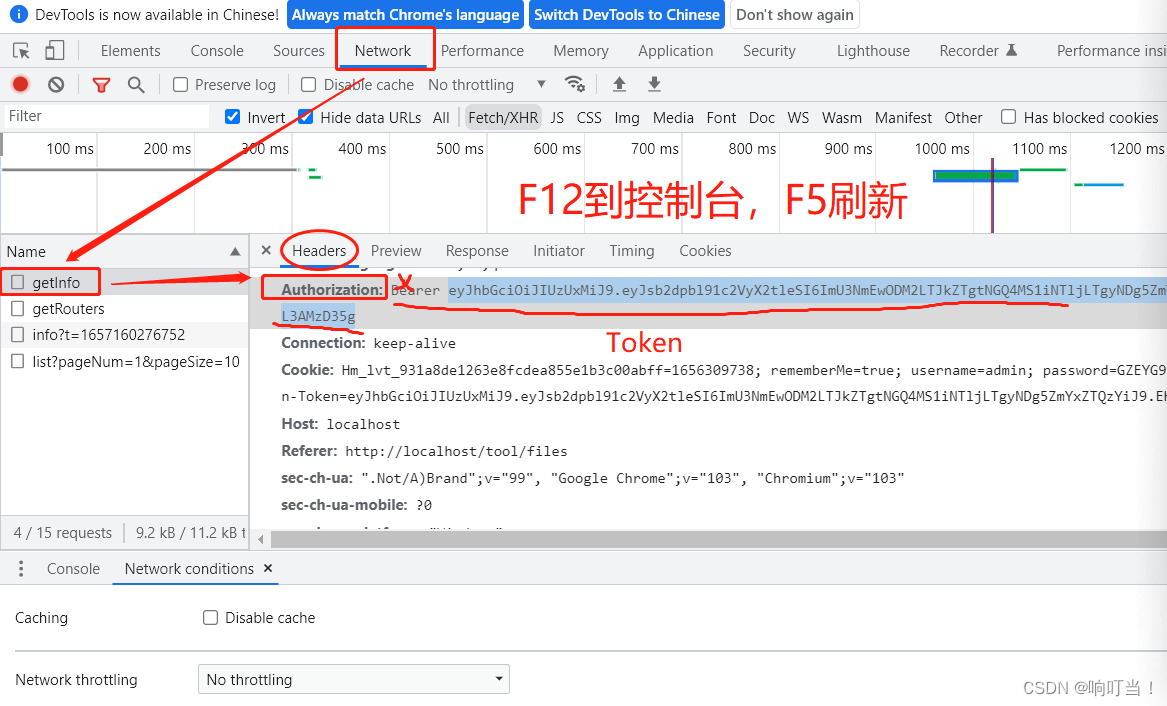Dismiss notice with Don't show again

coord(795,15)
